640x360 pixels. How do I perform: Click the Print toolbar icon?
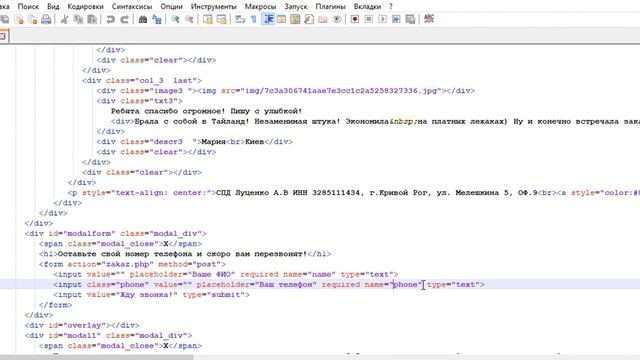pos(46,19)
